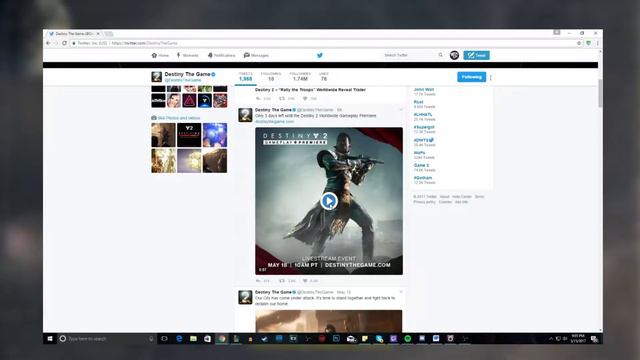Screen dimensions: 640x360
Task: Open the blue glowing media thumbnail
Action: coord(215,135)
